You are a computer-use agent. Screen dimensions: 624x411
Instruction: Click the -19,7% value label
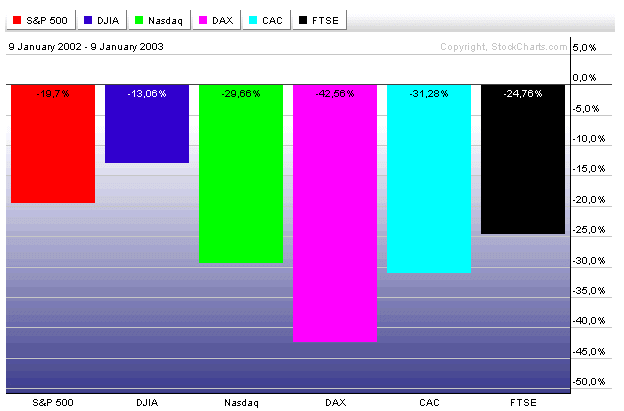point(53,93)
